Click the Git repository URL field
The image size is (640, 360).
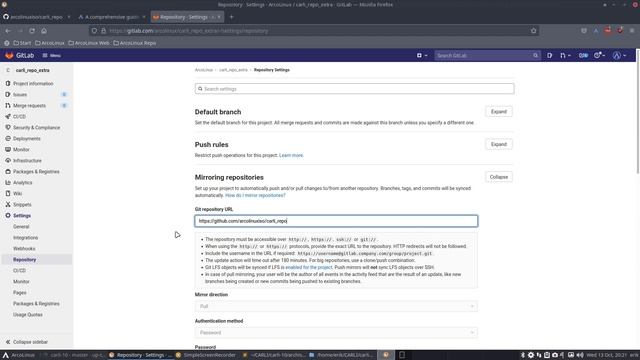(336, 221)
